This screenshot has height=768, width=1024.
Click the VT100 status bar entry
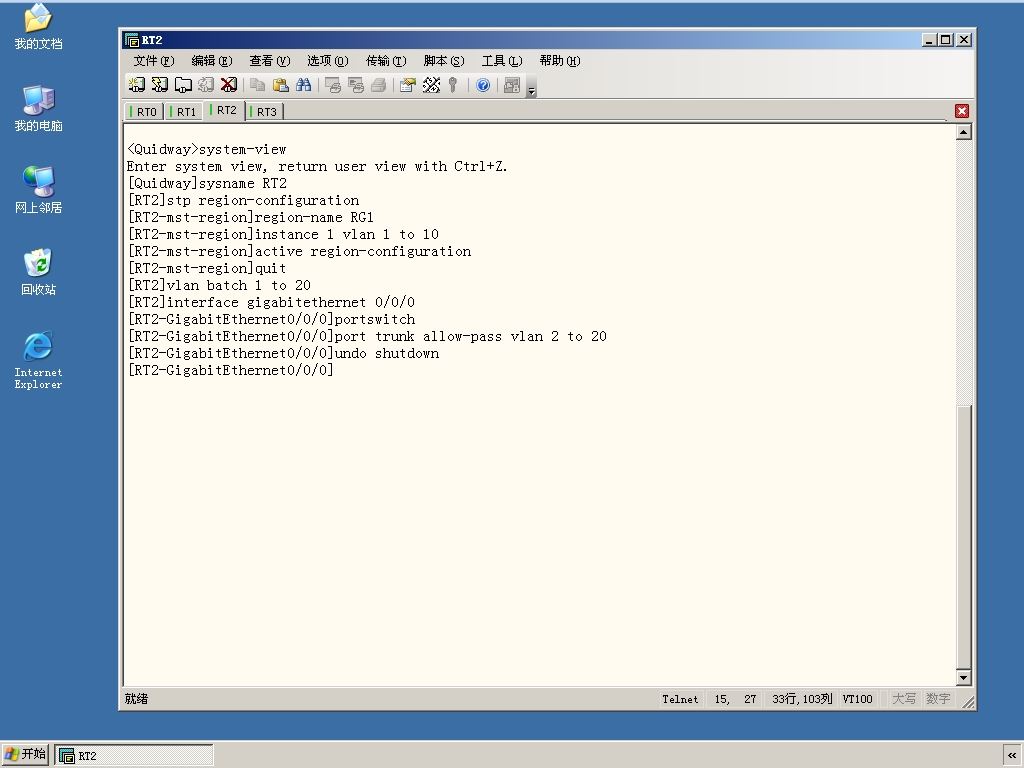tap(857, 699)
